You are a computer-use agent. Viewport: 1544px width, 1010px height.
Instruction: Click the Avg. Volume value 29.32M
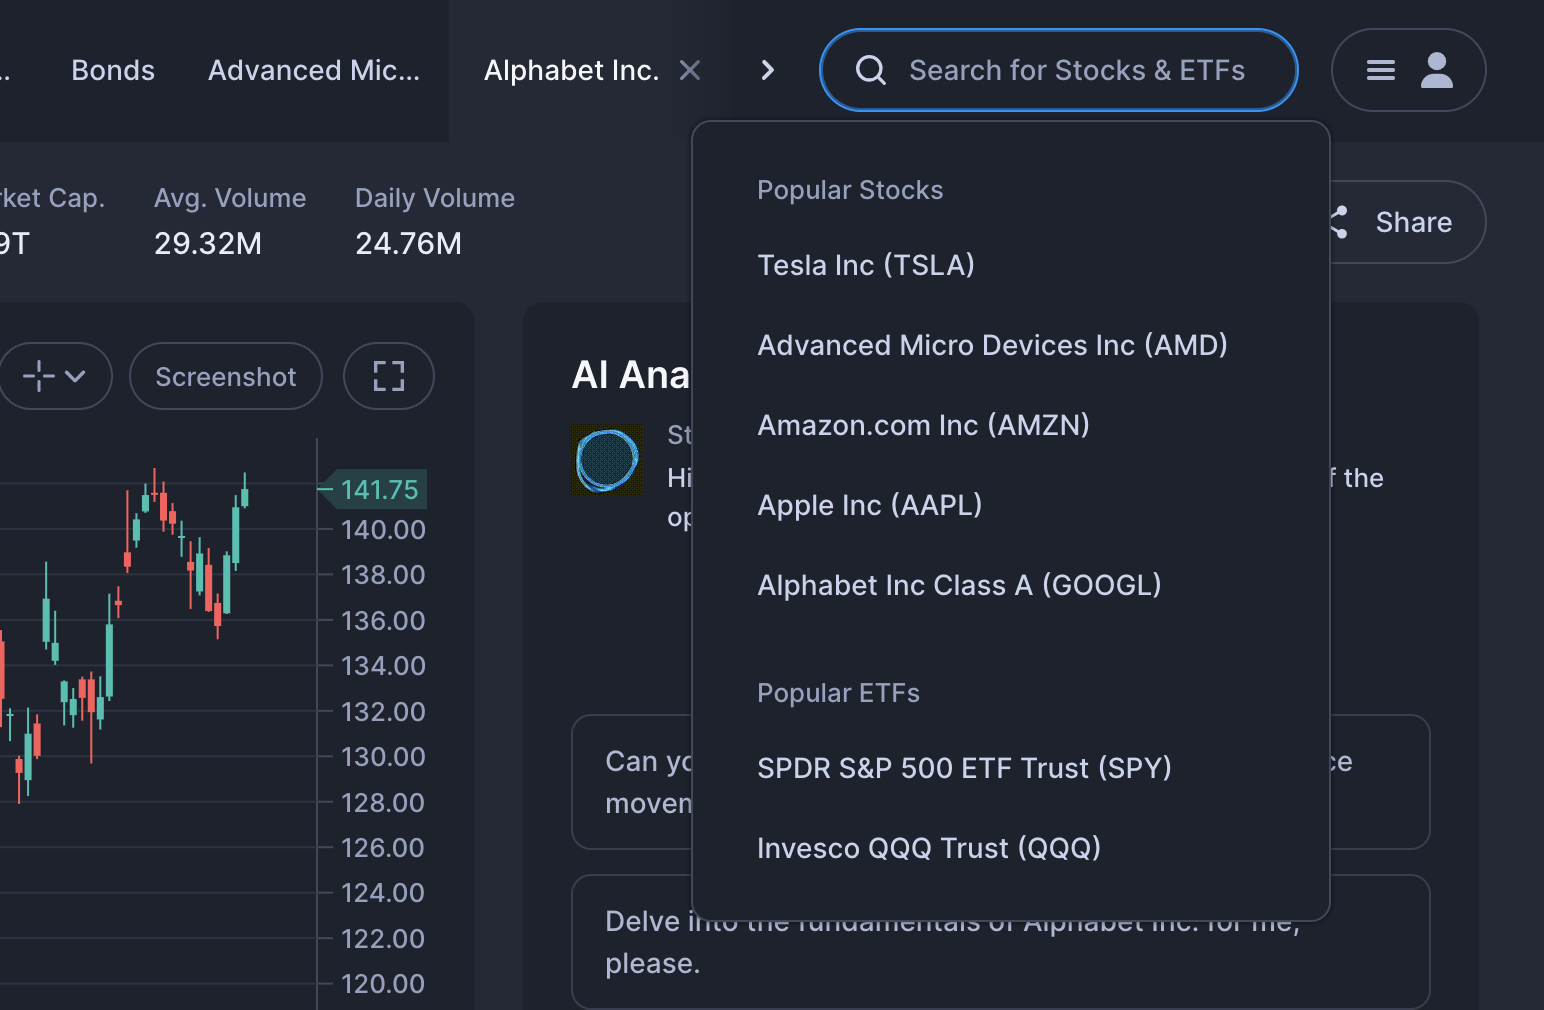coord(208,243)
